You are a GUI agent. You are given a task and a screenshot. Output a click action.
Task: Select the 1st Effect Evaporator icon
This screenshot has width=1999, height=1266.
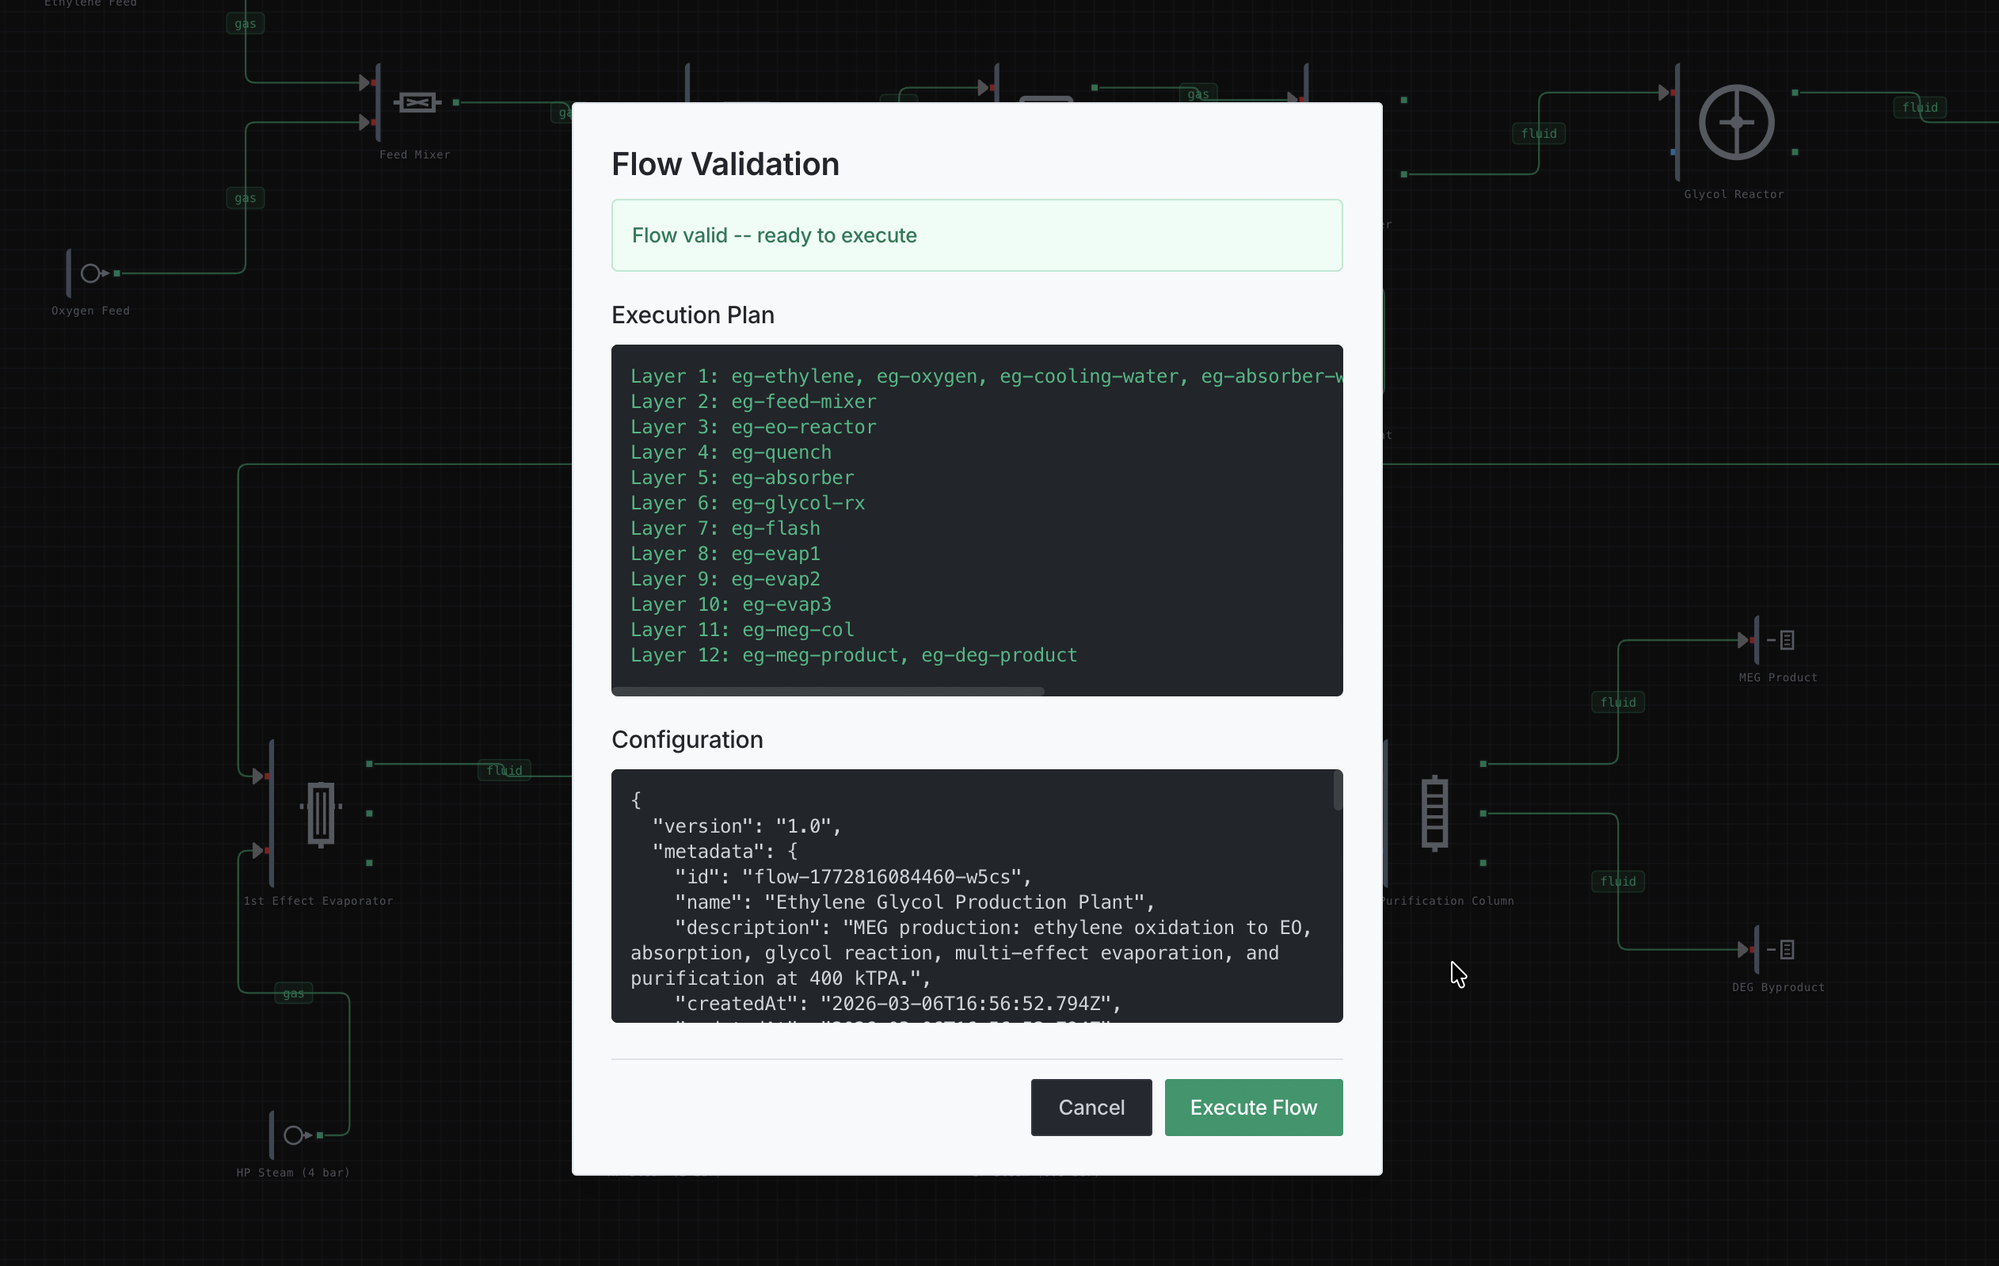(x=320, y=814)
